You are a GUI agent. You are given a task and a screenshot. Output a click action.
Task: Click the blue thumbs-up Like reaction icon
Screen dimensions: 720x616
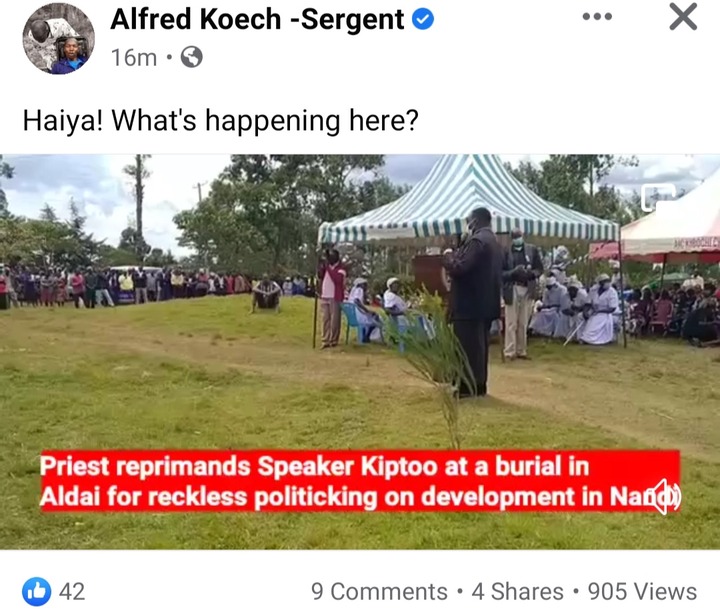click(37, 591)
